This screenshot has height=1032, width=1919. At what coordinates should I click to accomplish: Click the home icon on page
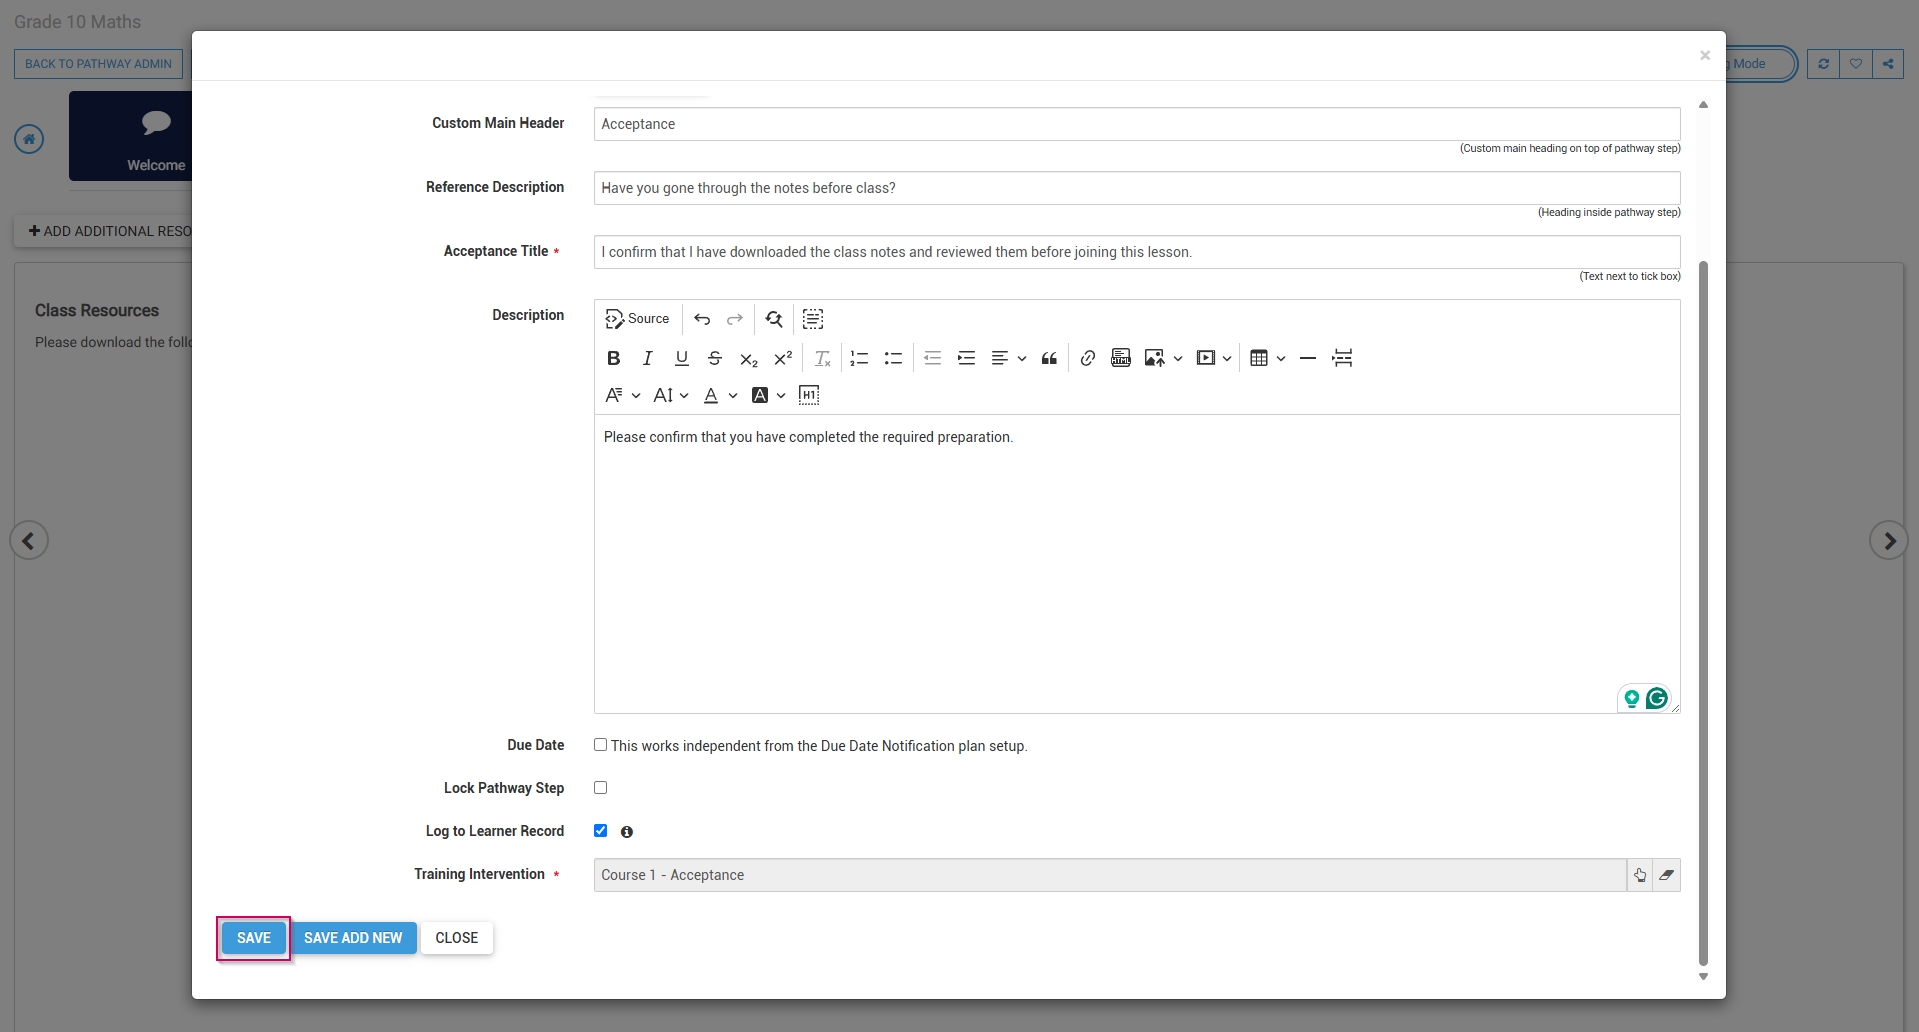click(29, 139)
